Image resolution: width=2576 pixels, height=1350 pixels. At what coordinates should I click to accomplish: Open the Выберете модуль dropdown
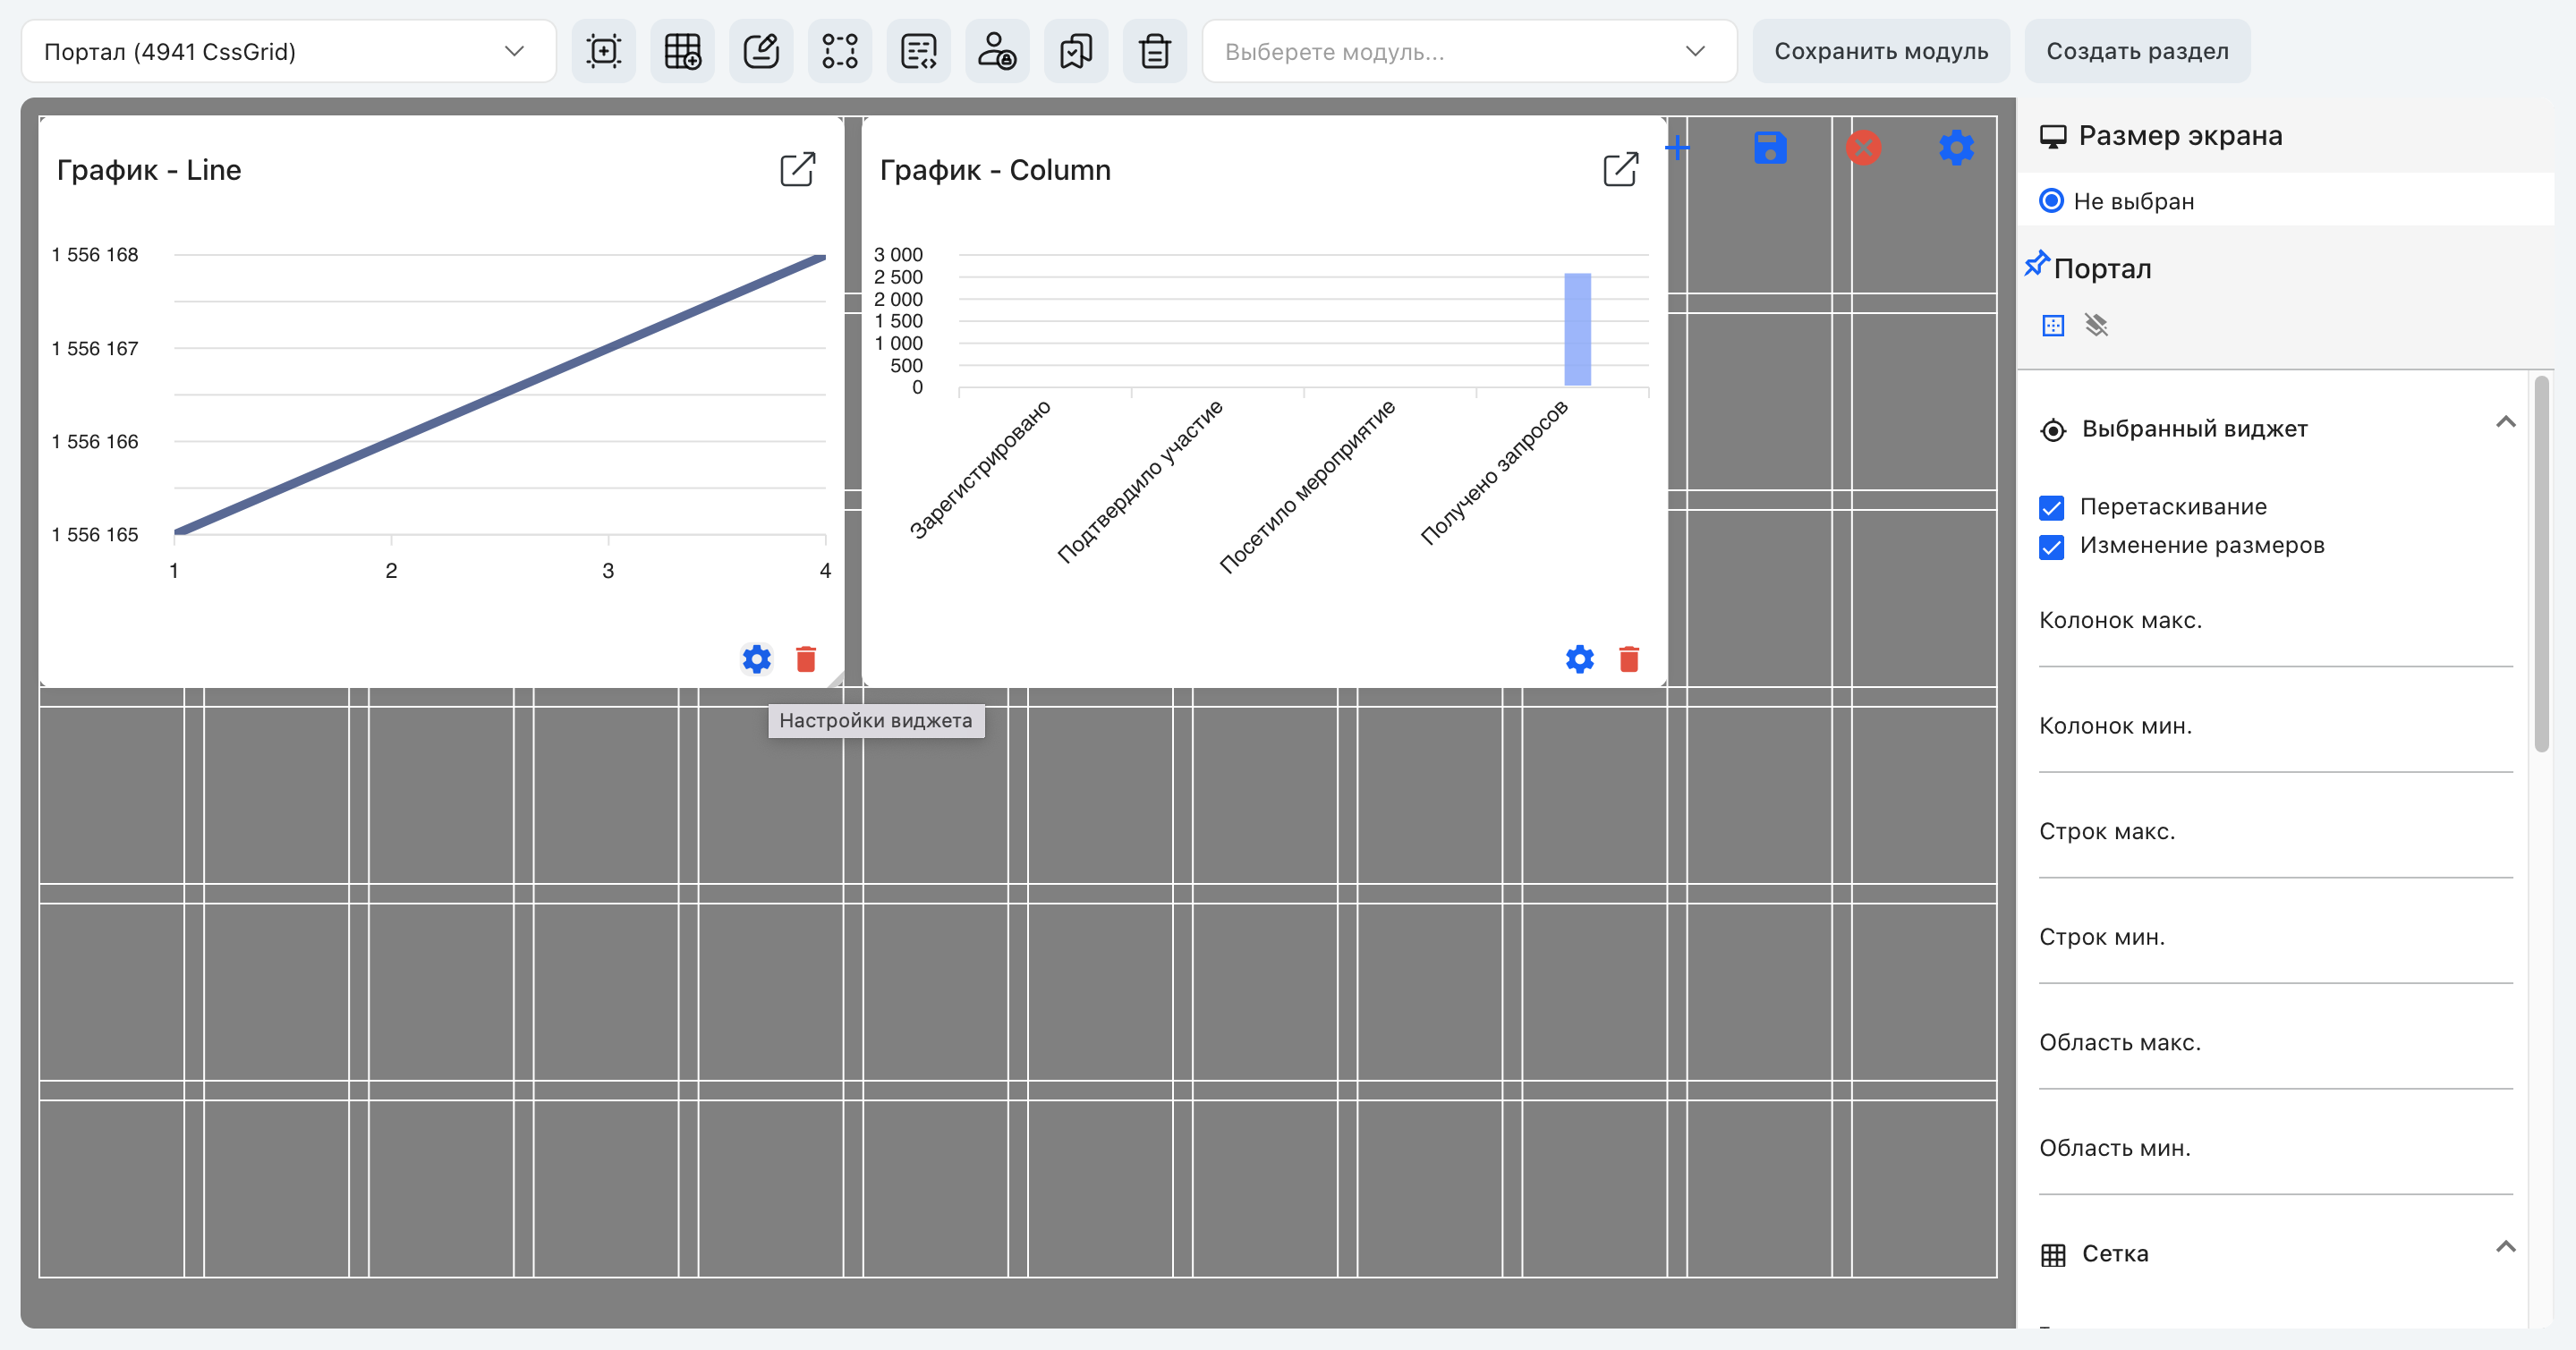click(1469, 51)
